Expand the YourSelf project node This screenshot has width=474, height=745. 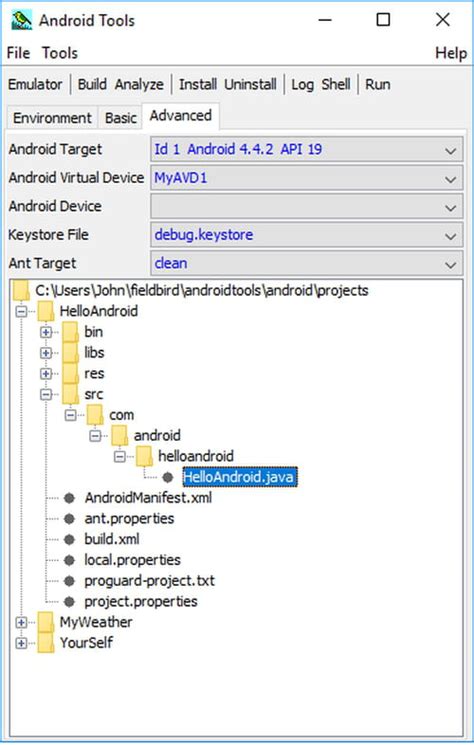21,643
